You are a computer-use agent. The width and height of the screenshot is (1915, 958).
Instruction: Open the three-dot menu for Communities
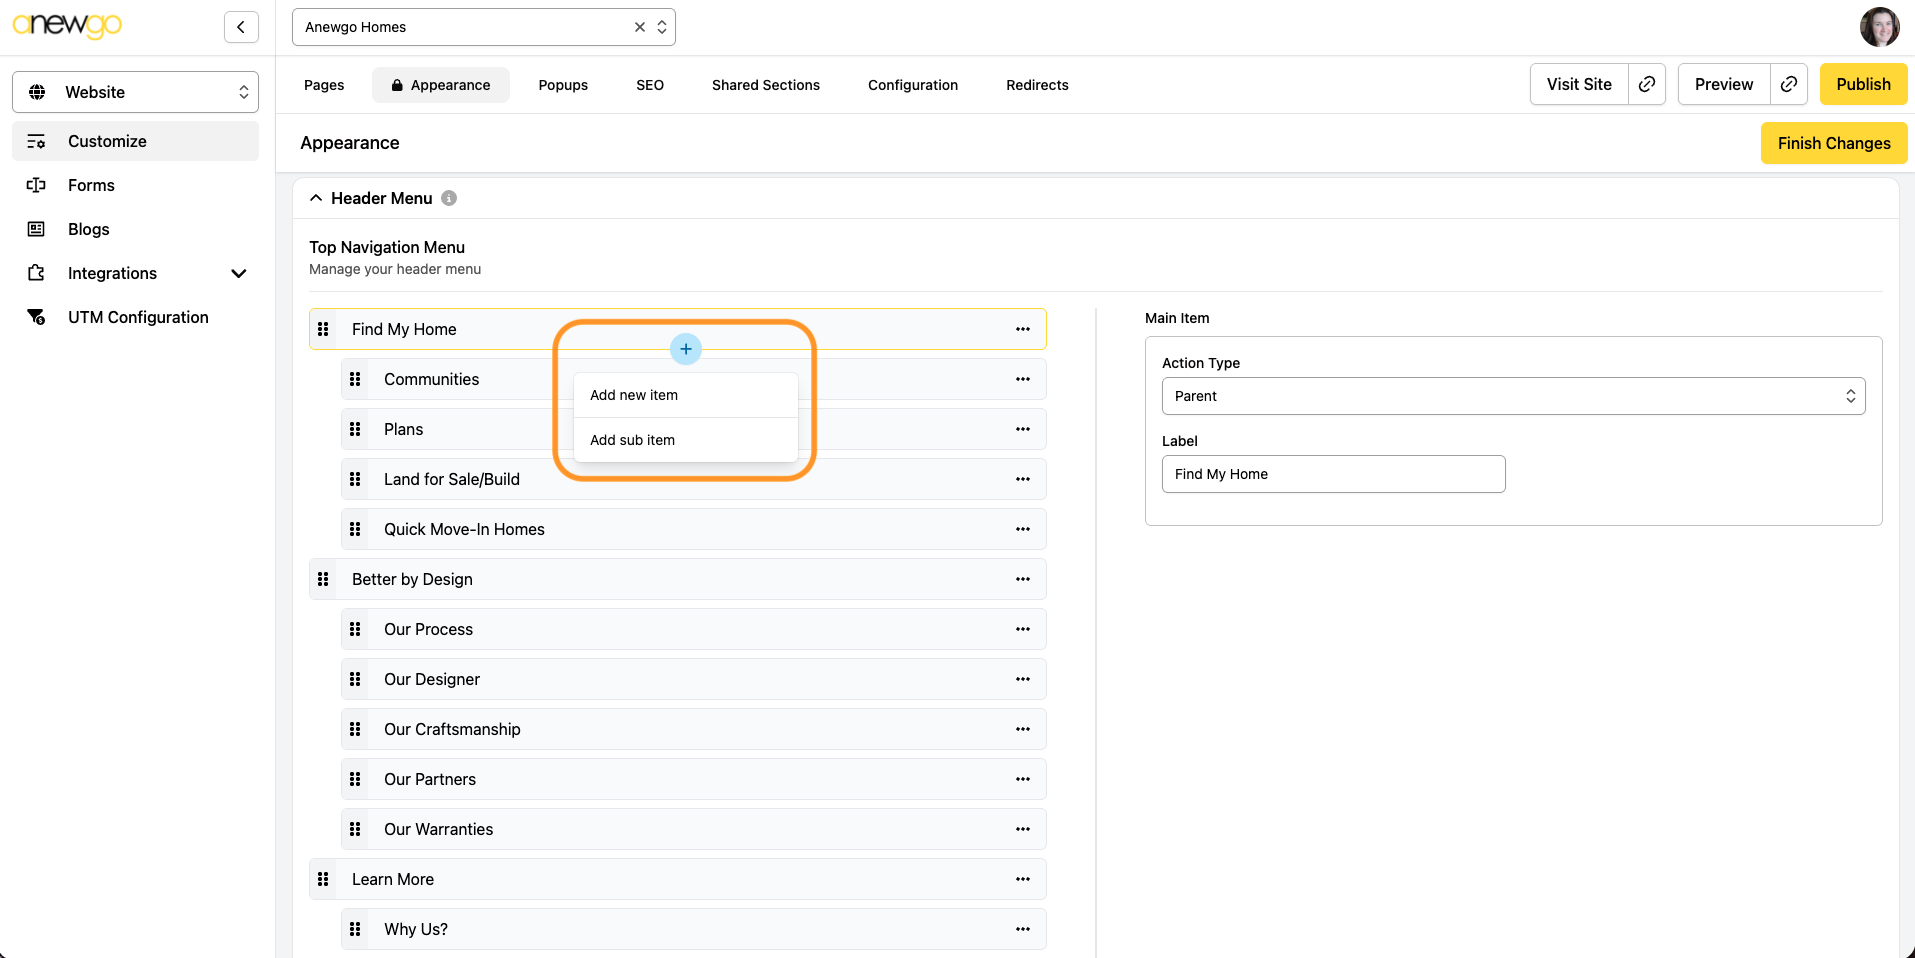tap(1022, 379)
